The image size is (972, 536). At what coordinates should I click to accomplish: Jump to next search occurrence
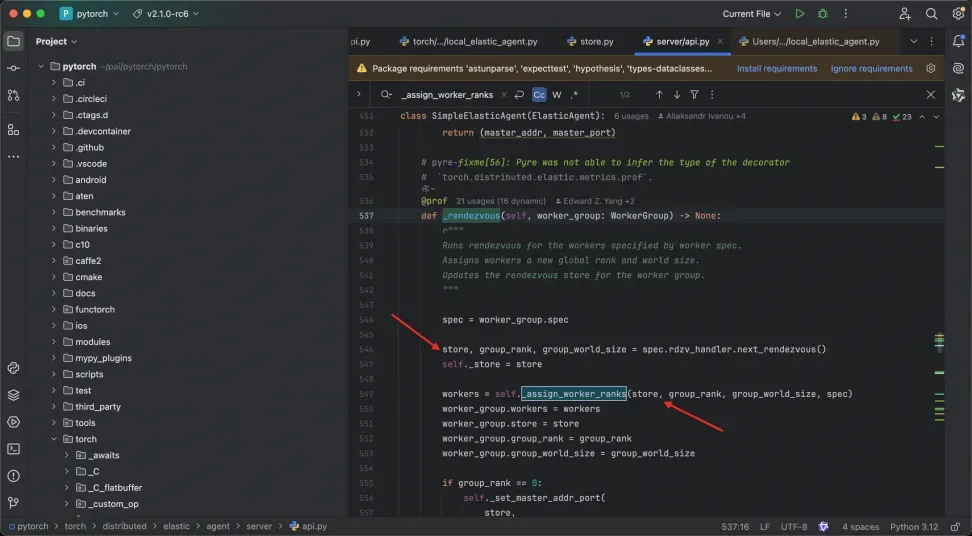(677, 95)
